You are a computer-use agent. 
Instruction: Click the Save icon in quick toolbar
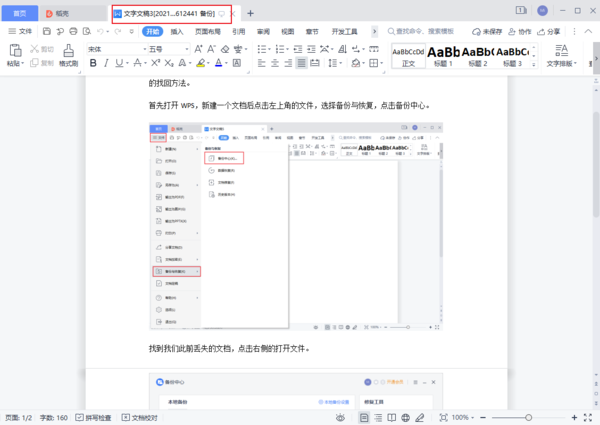click(x=47, y=31)
